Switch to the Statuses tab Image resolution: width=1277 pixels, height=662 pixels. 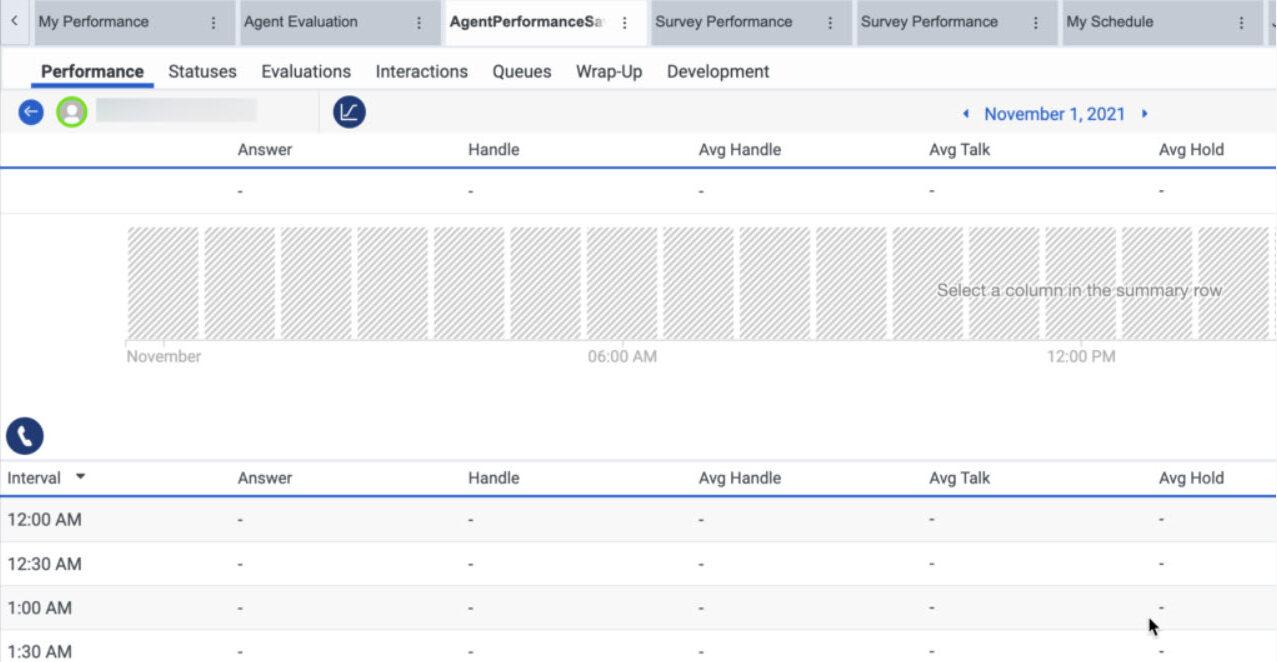click(202, 71)
